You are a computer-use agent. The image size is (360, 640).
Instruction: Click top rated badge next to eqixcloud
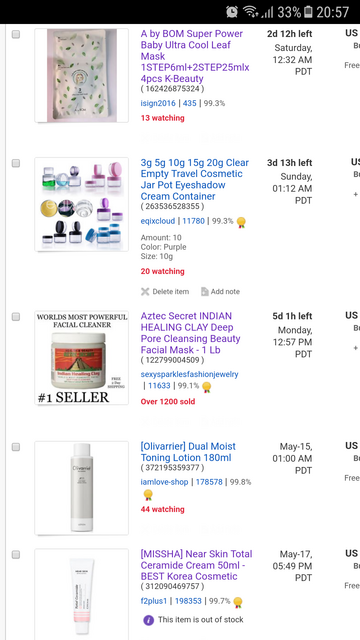coord(241,222)
